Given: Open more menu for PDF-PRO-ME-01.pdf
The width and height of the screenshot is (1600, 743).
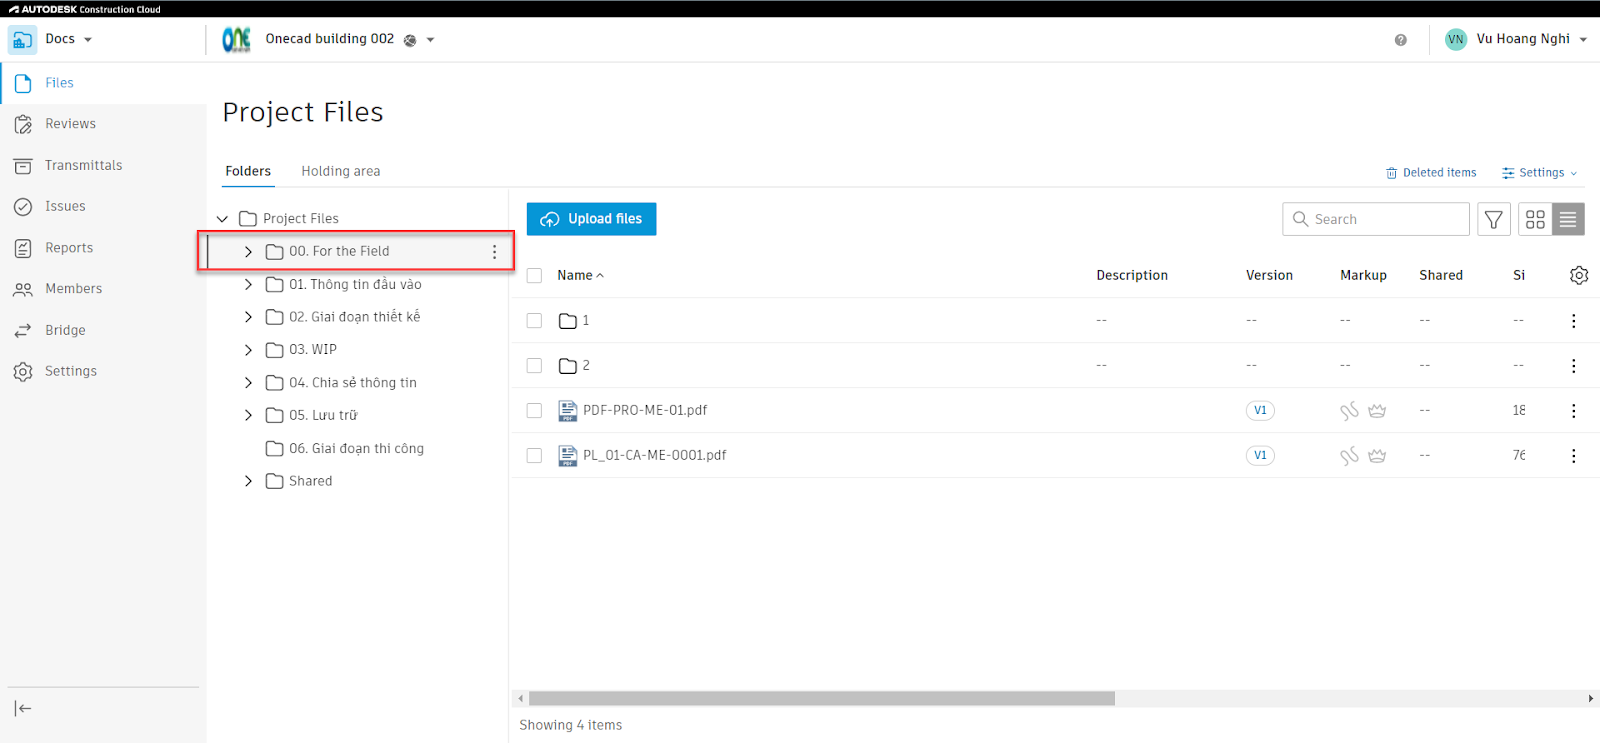Looking at the screenshot, I should (1573, 411).
